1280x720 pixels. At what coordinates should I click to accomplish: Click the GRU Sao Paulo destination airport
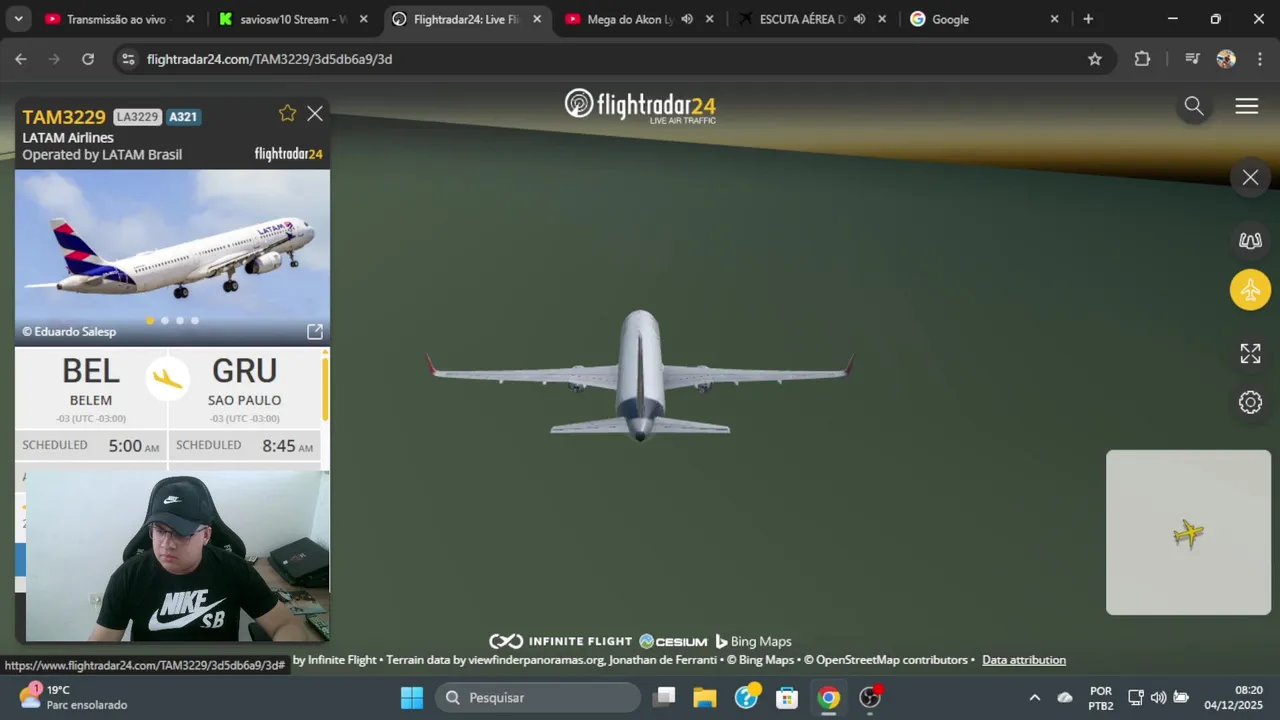(245, 389)
